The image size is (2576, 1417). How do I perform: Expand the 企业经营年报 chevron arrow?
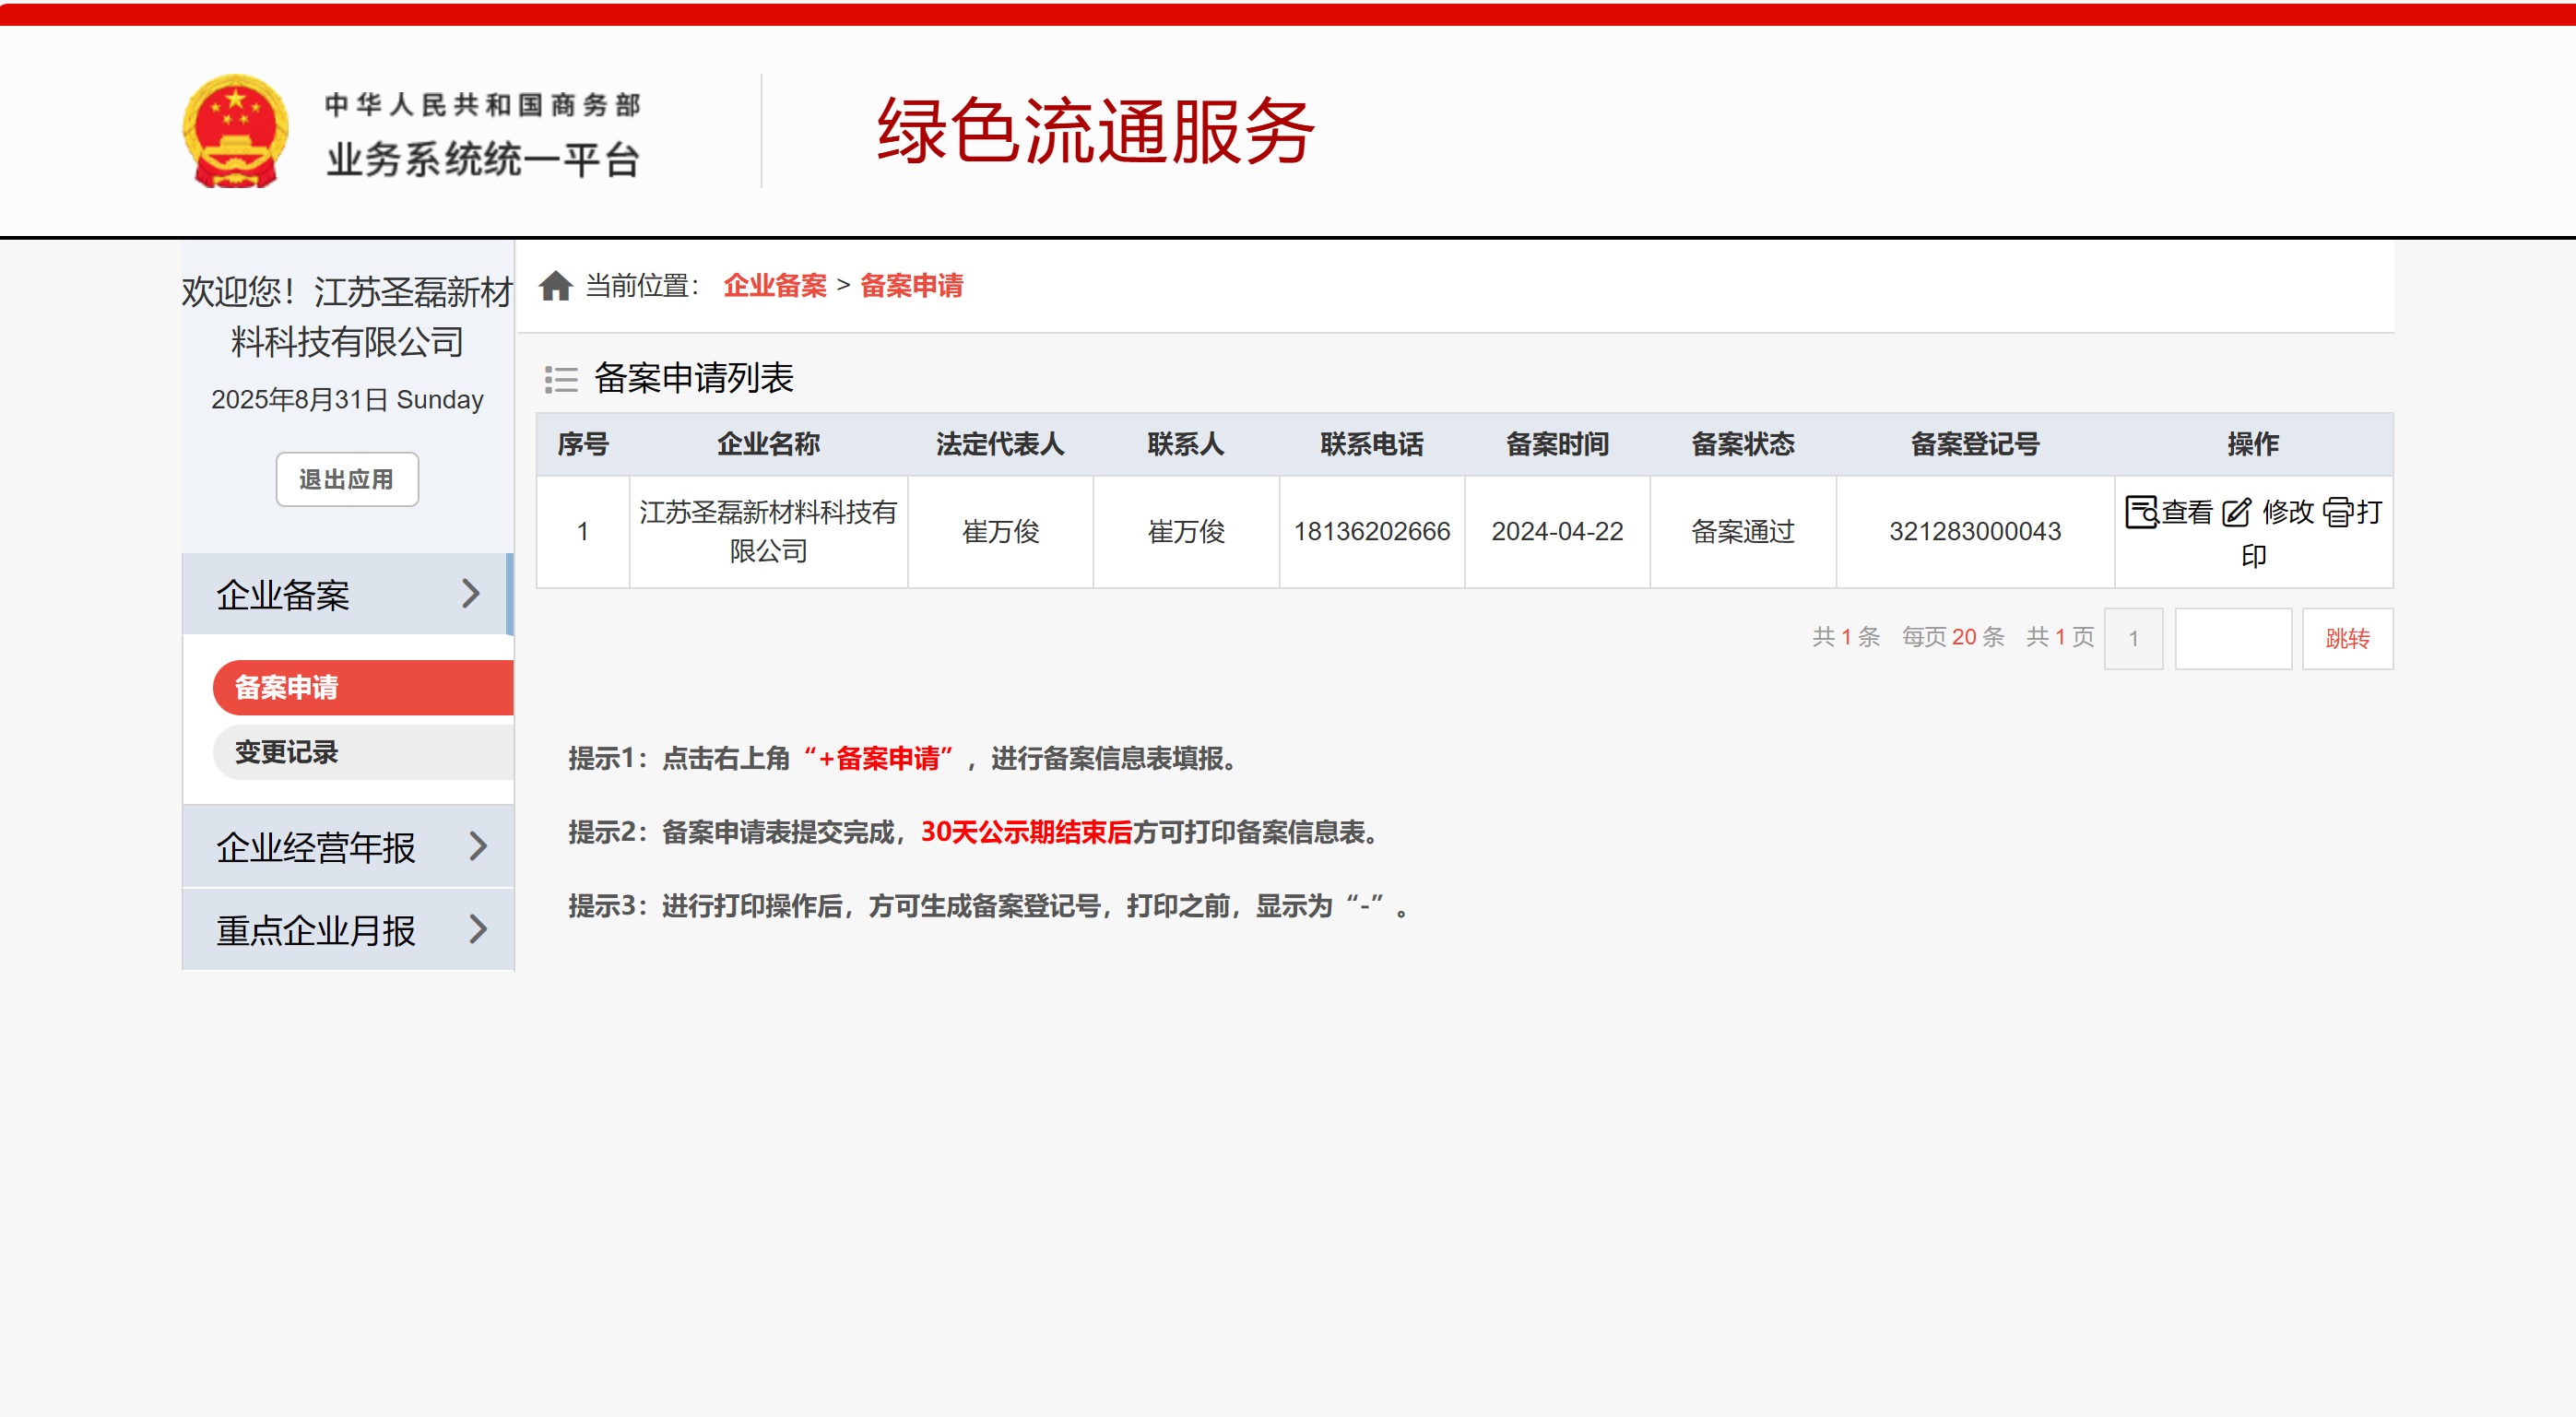(478, 847)
